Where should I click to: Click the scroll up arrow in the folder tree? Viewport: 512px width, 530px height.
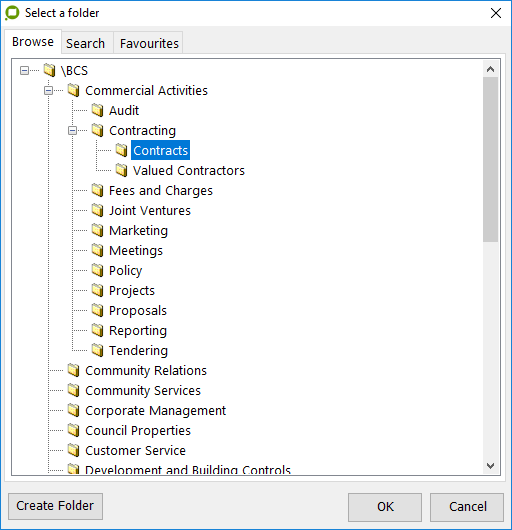point(490,69)
